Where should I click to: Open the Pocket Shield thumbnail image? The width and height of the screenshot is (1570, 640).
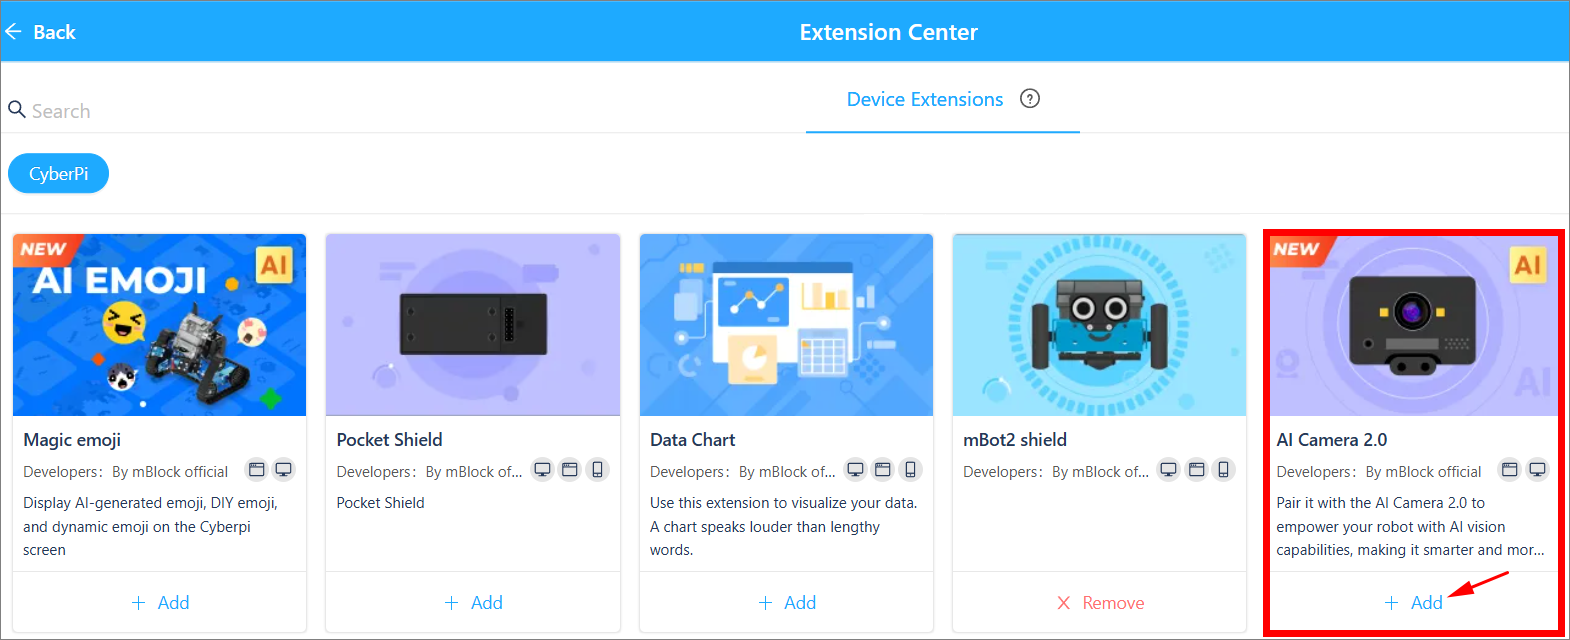tap(473, 325)
